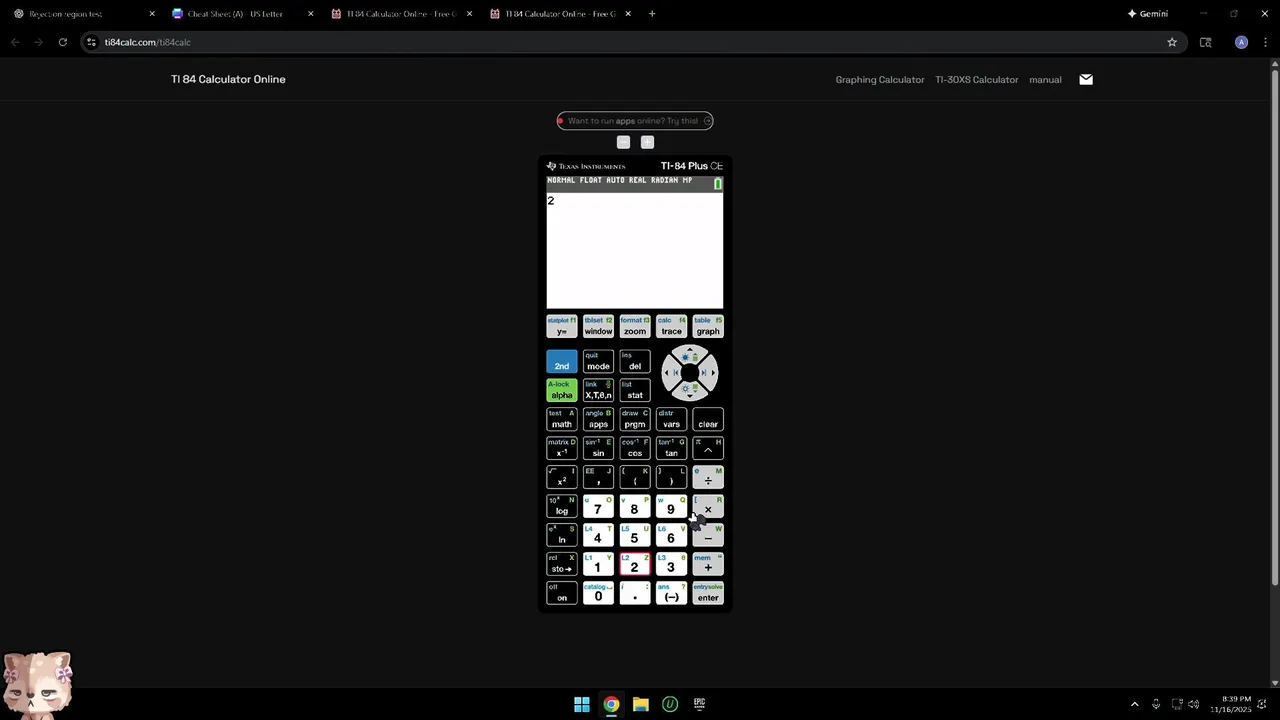The image size is (1280, 720).
Task: Click the number 3 key
Action: click(x=671, y=565)
